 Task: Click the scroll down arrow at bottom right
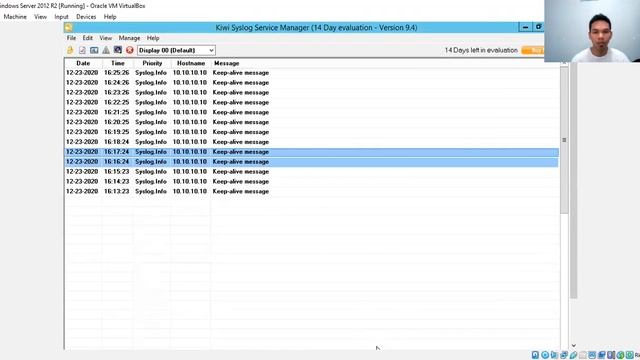pyautogui.click(x=573, y=345)
